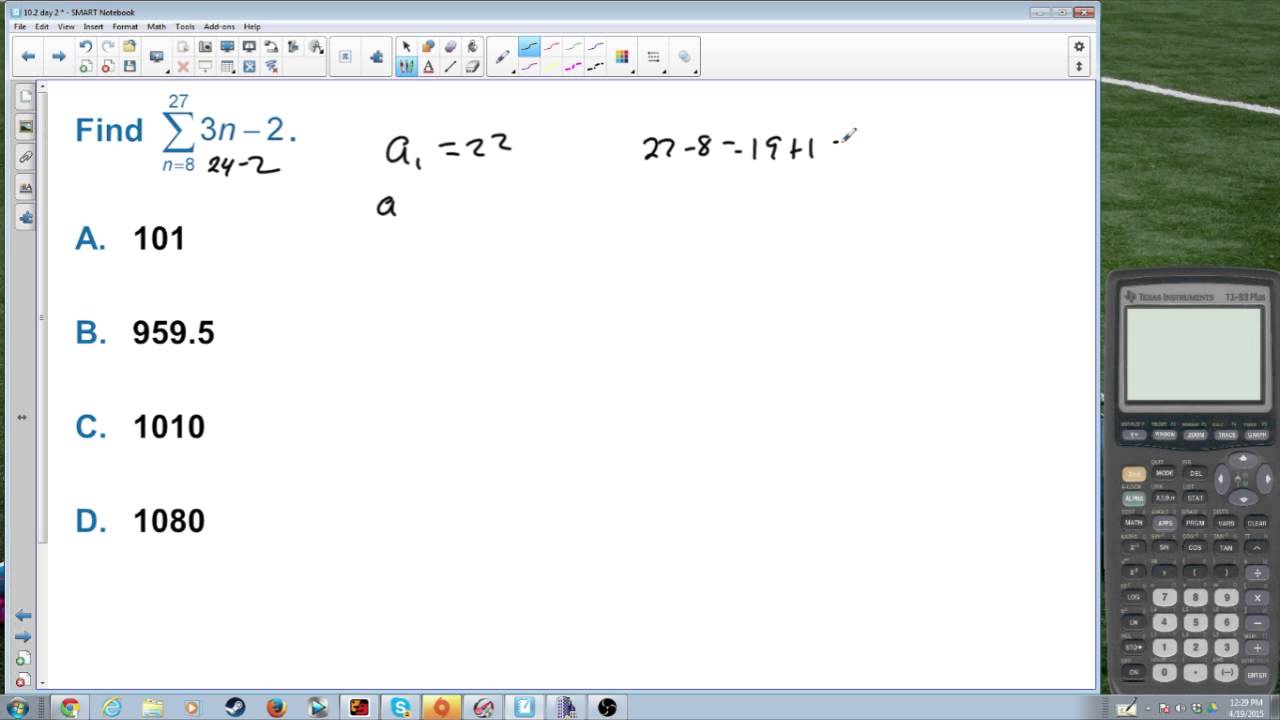Viewport: 1280px width, 720px height.
Task: Select the red pen style
Action: click(551, 47)
